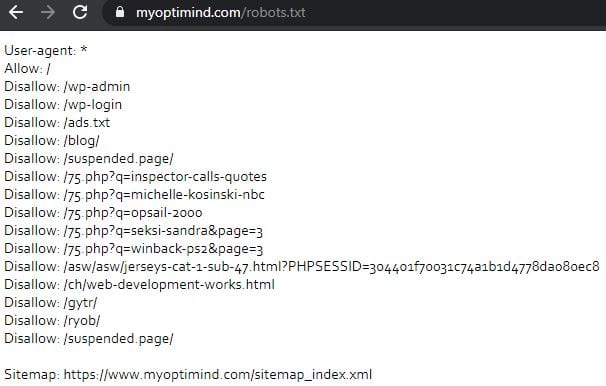
Task: Click the 'Disallow: /wp-login' line
Action: click(x=63, y=105)
